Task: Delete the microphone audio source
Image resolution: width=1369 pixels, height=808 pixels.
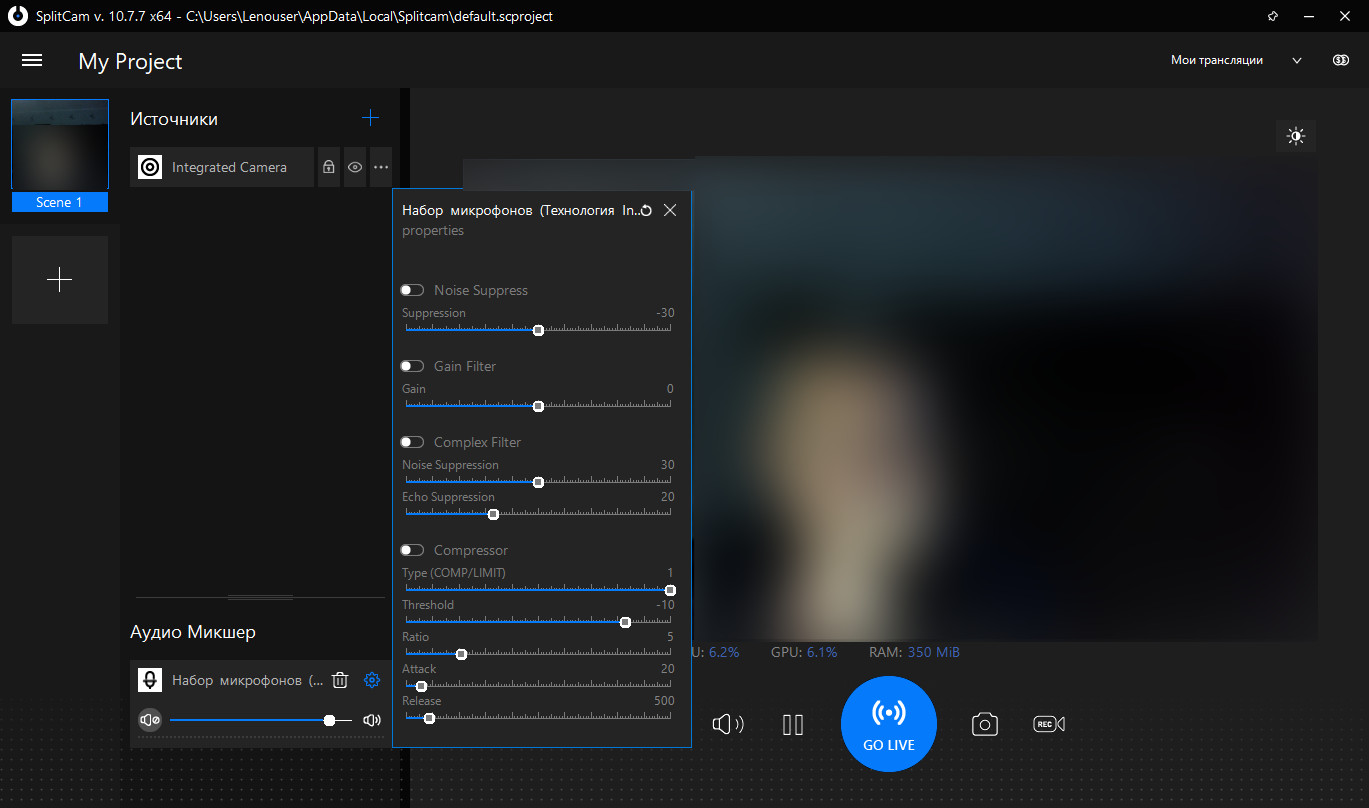Action: pos(340,680)
